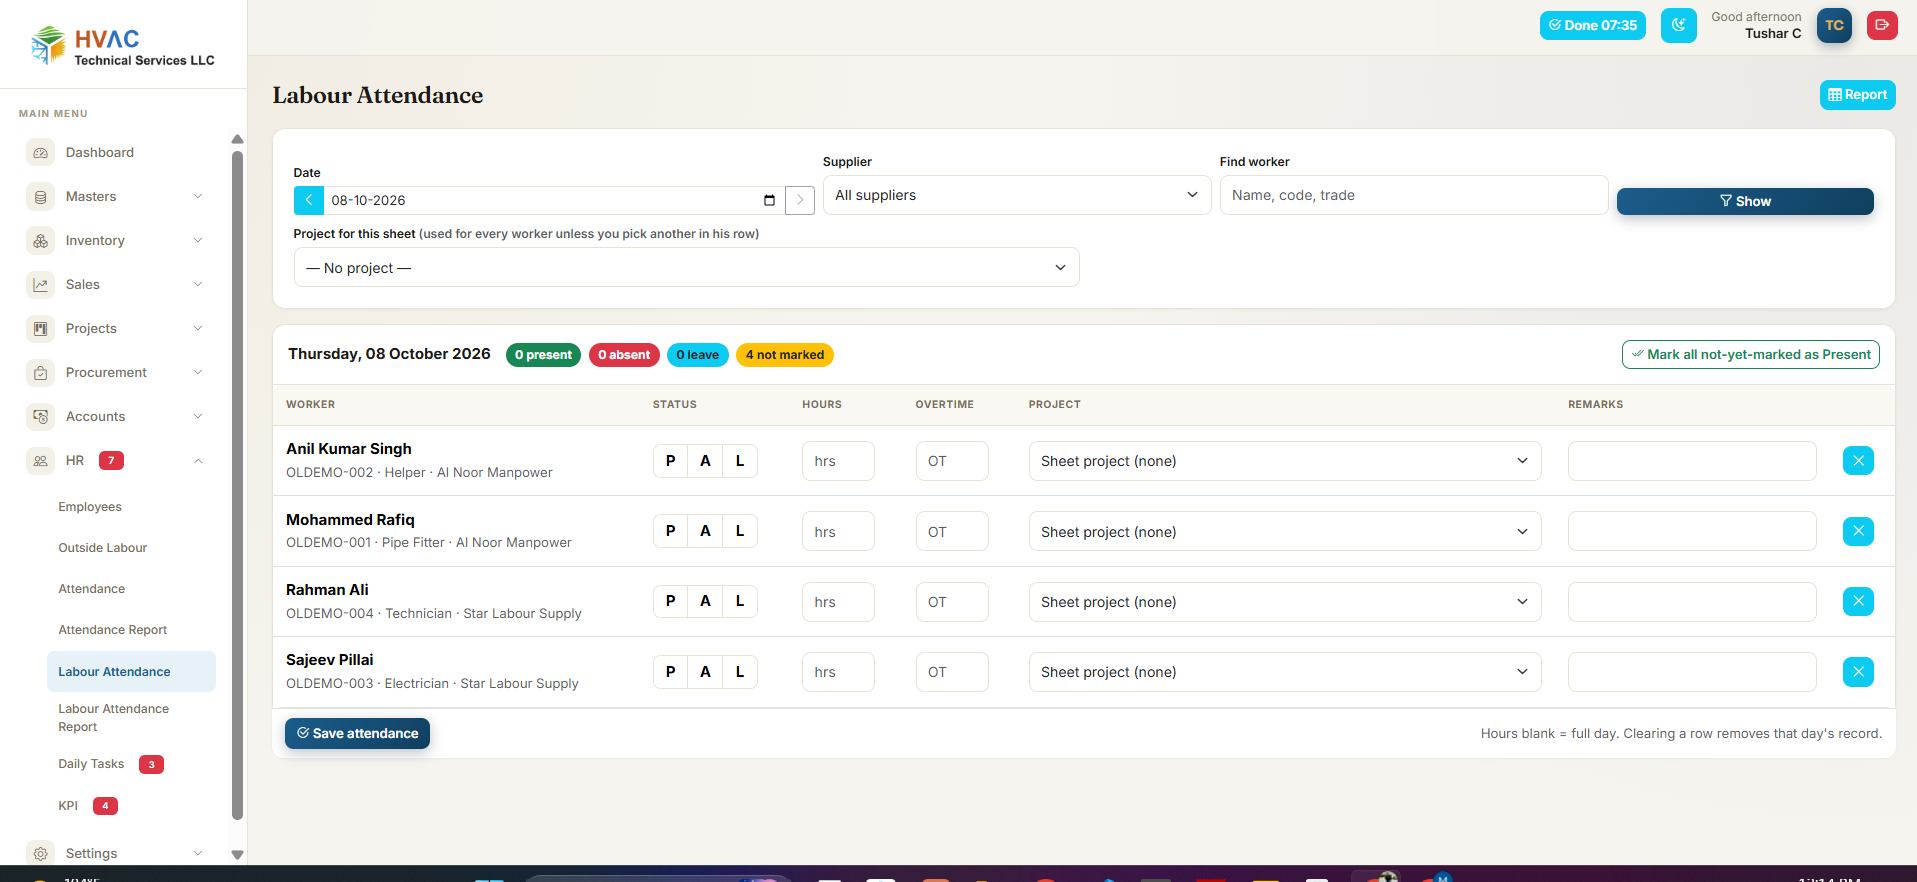The height and width of the screenshot is (882, 1917).
Task: Clear Anil Kumar Singh's row
Action: pos(1858,461)
